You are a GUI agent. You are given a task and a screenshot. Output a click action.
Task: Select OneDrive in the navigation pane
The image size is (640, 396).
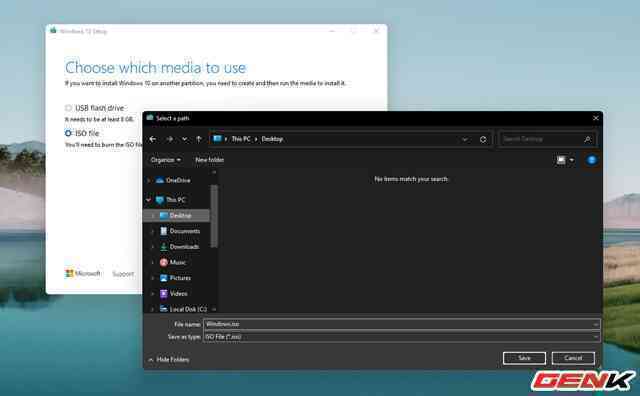coord(178,180)
